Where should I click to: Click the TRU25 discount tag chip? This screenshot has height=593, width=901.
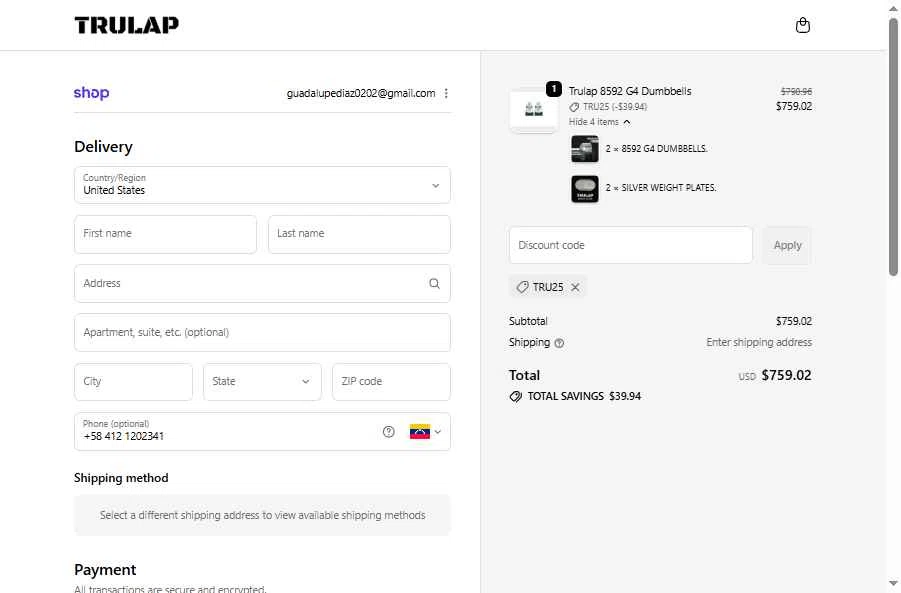coord(548,287)
